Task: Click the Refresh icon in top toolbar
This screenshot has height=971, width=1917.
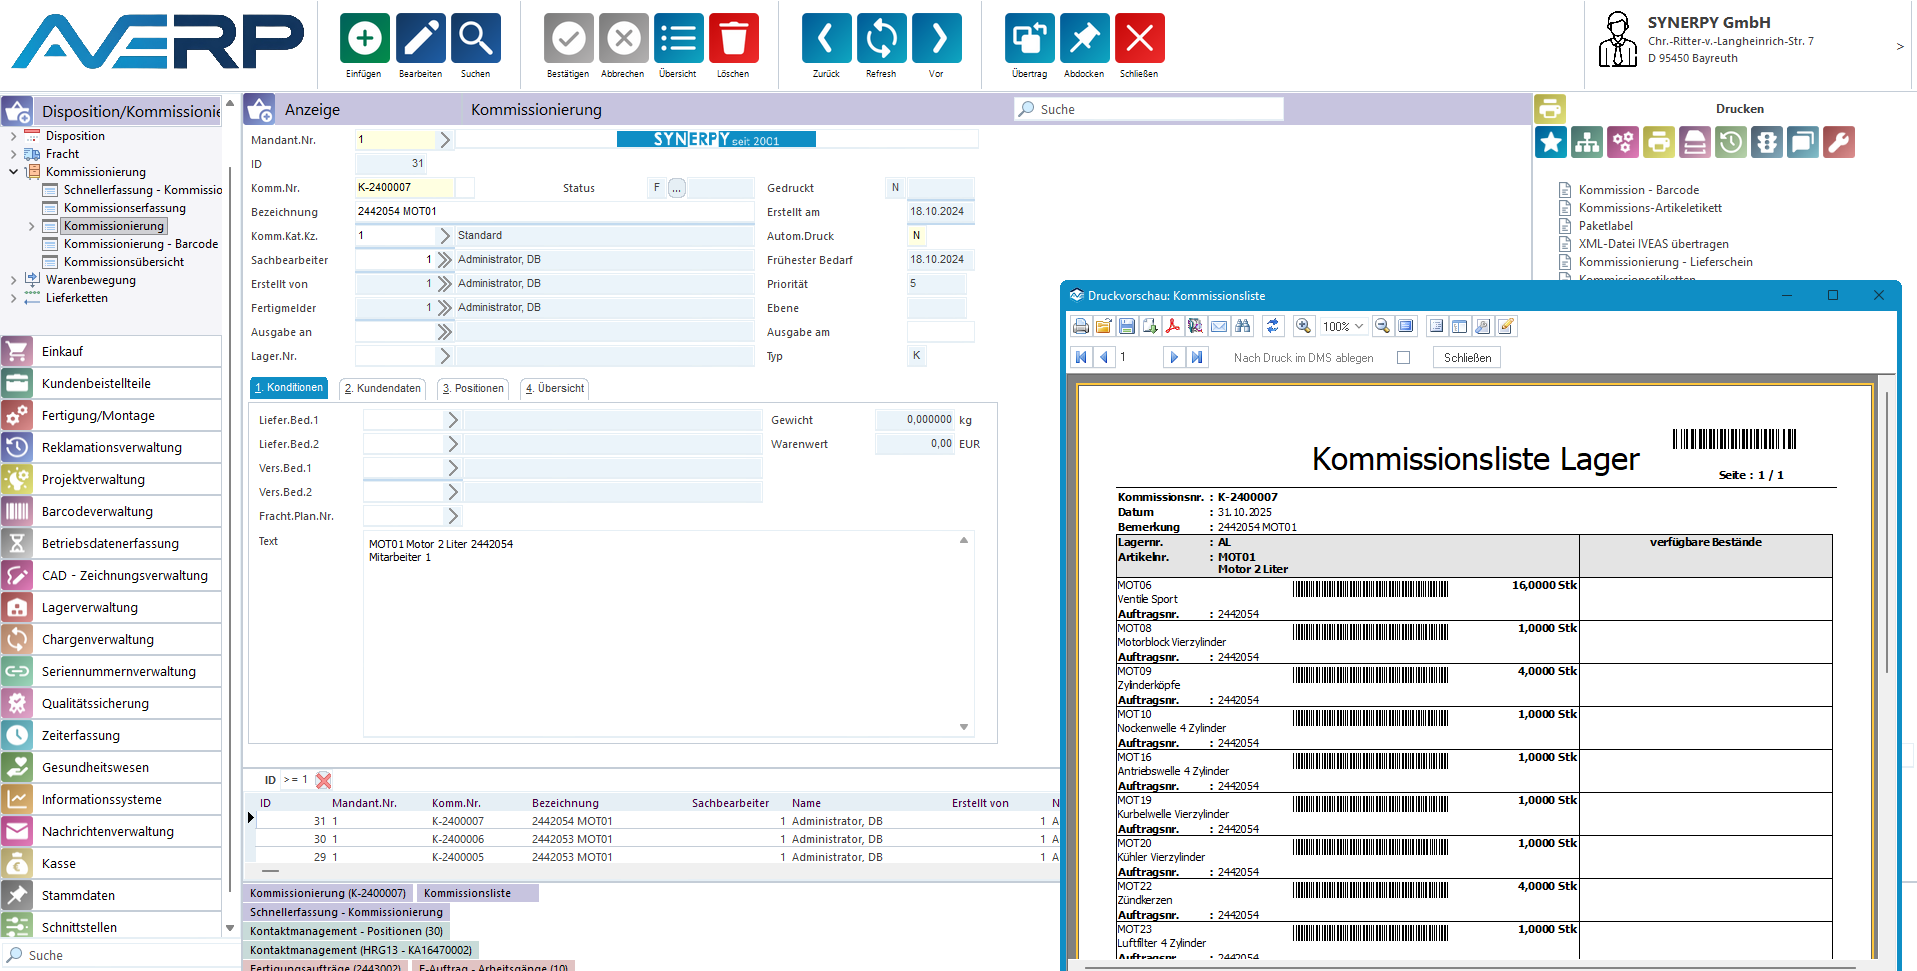Action: (x=881, y=39)
